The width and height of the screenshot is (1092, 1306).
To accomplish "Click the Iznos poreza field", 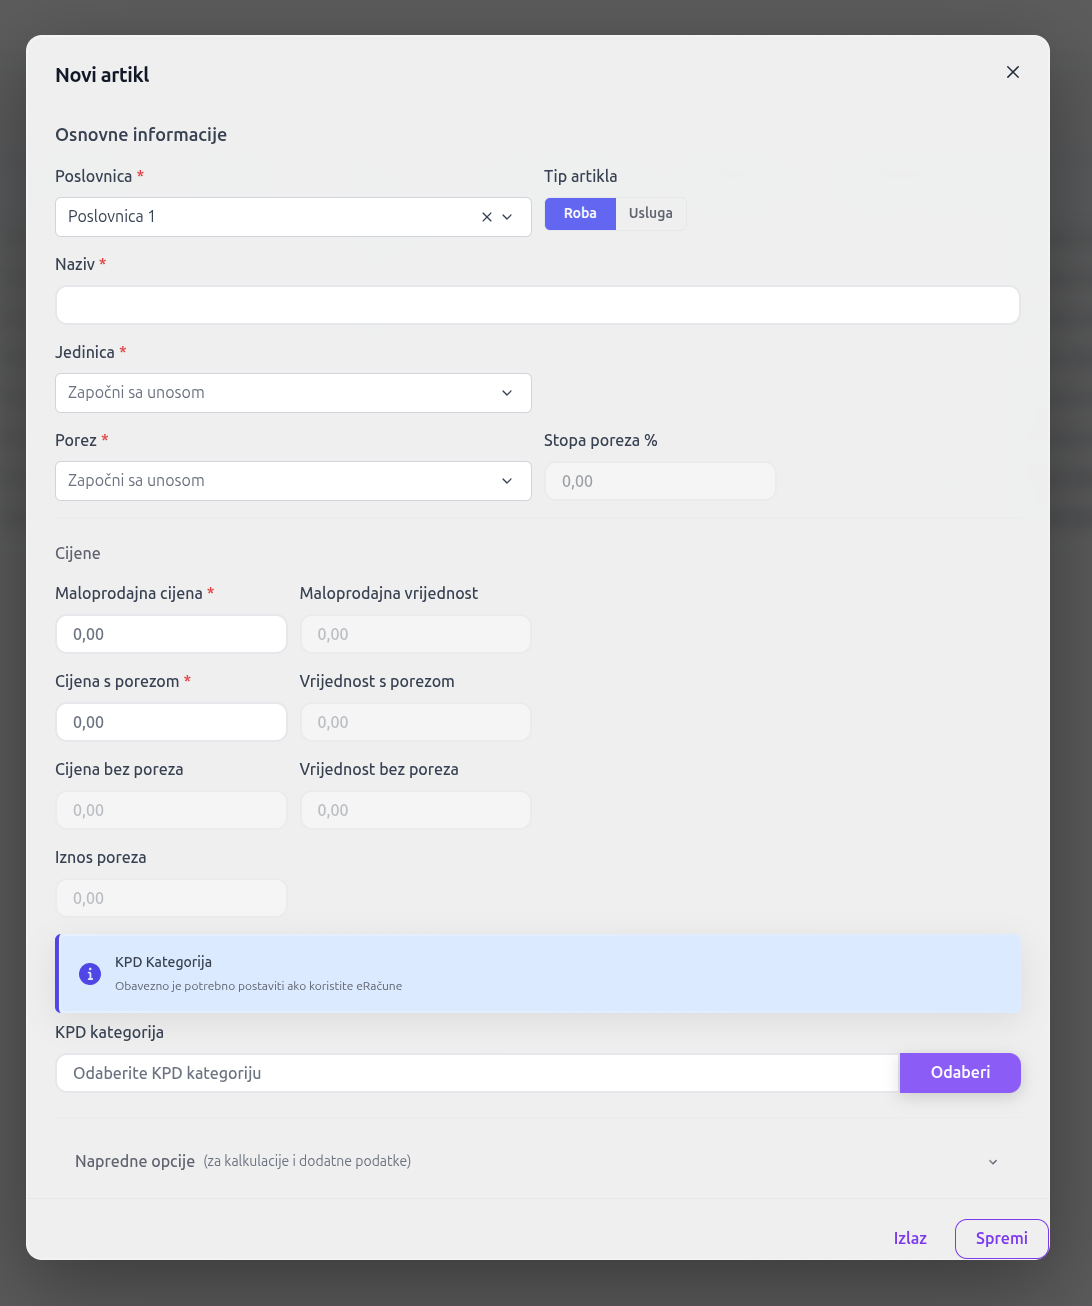I will (171, 898).
